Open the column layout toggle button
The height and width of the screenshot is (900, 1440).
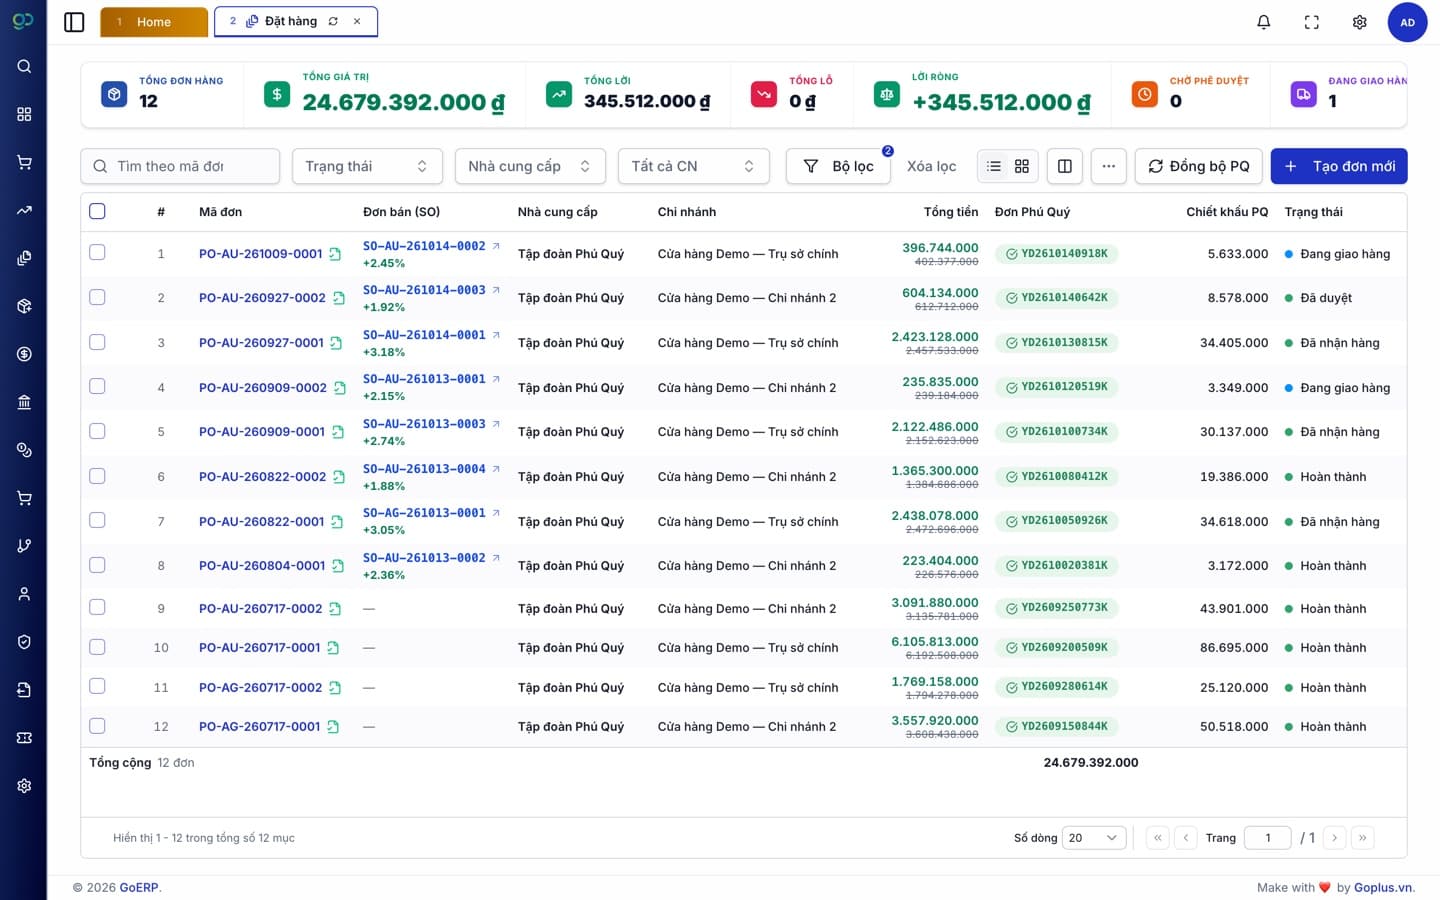[1065, 166]
